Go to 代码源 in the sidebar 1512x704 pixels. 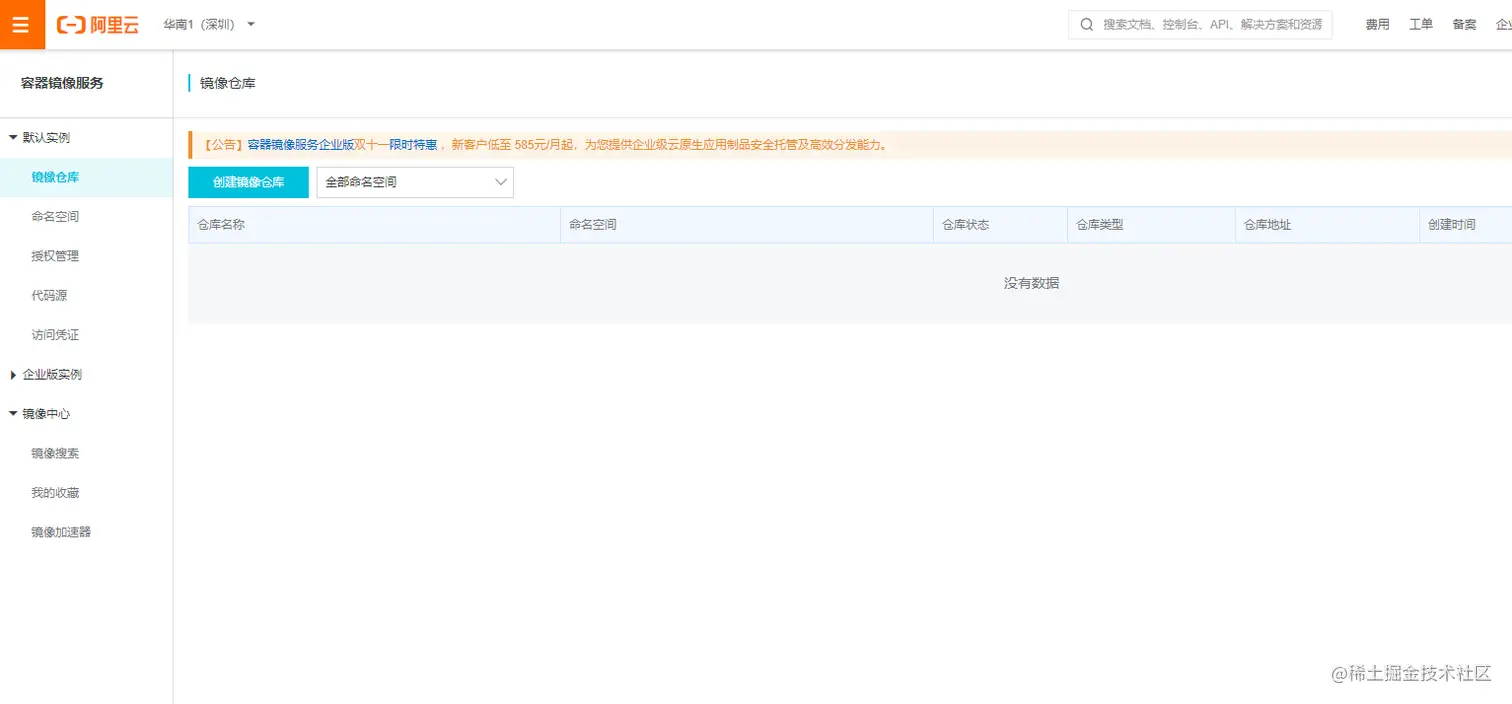[x=46, y=295]
